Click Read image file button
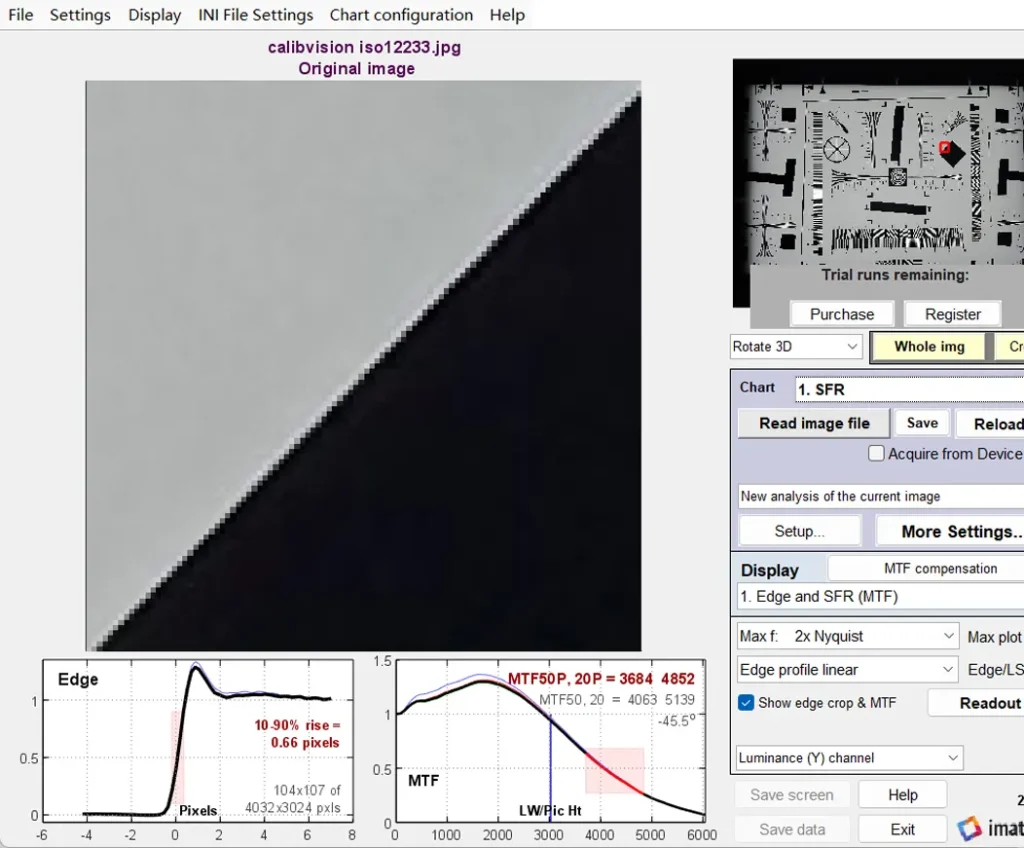The image size is (1024, 848). (814, 423)
